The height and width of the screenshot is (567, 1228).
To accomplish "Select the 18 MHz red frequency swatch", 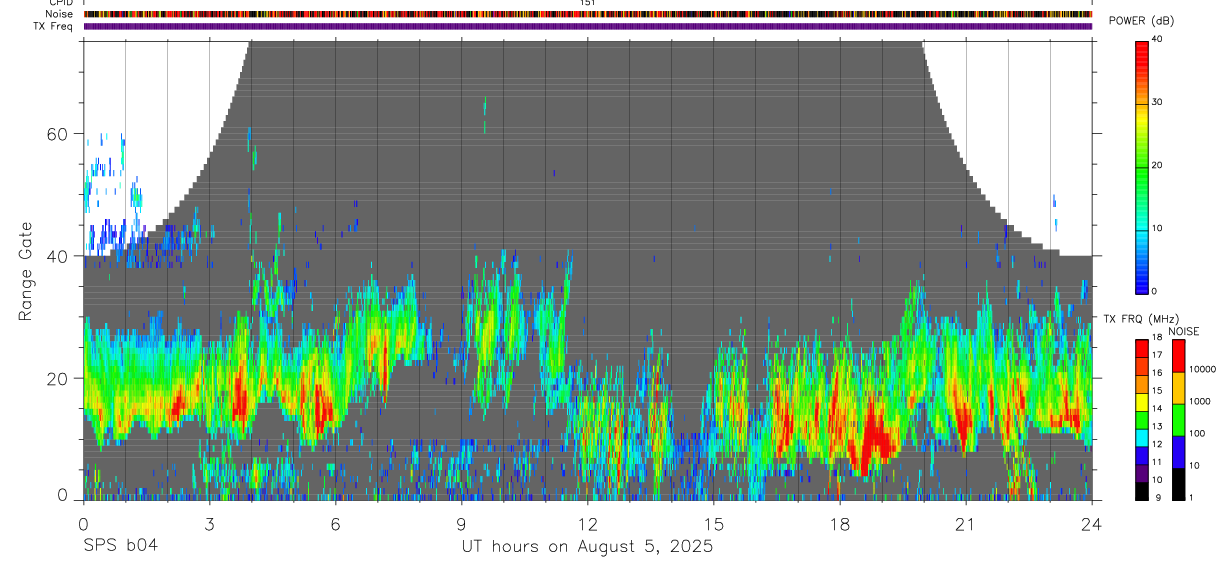I will (x=1142, y=347).
